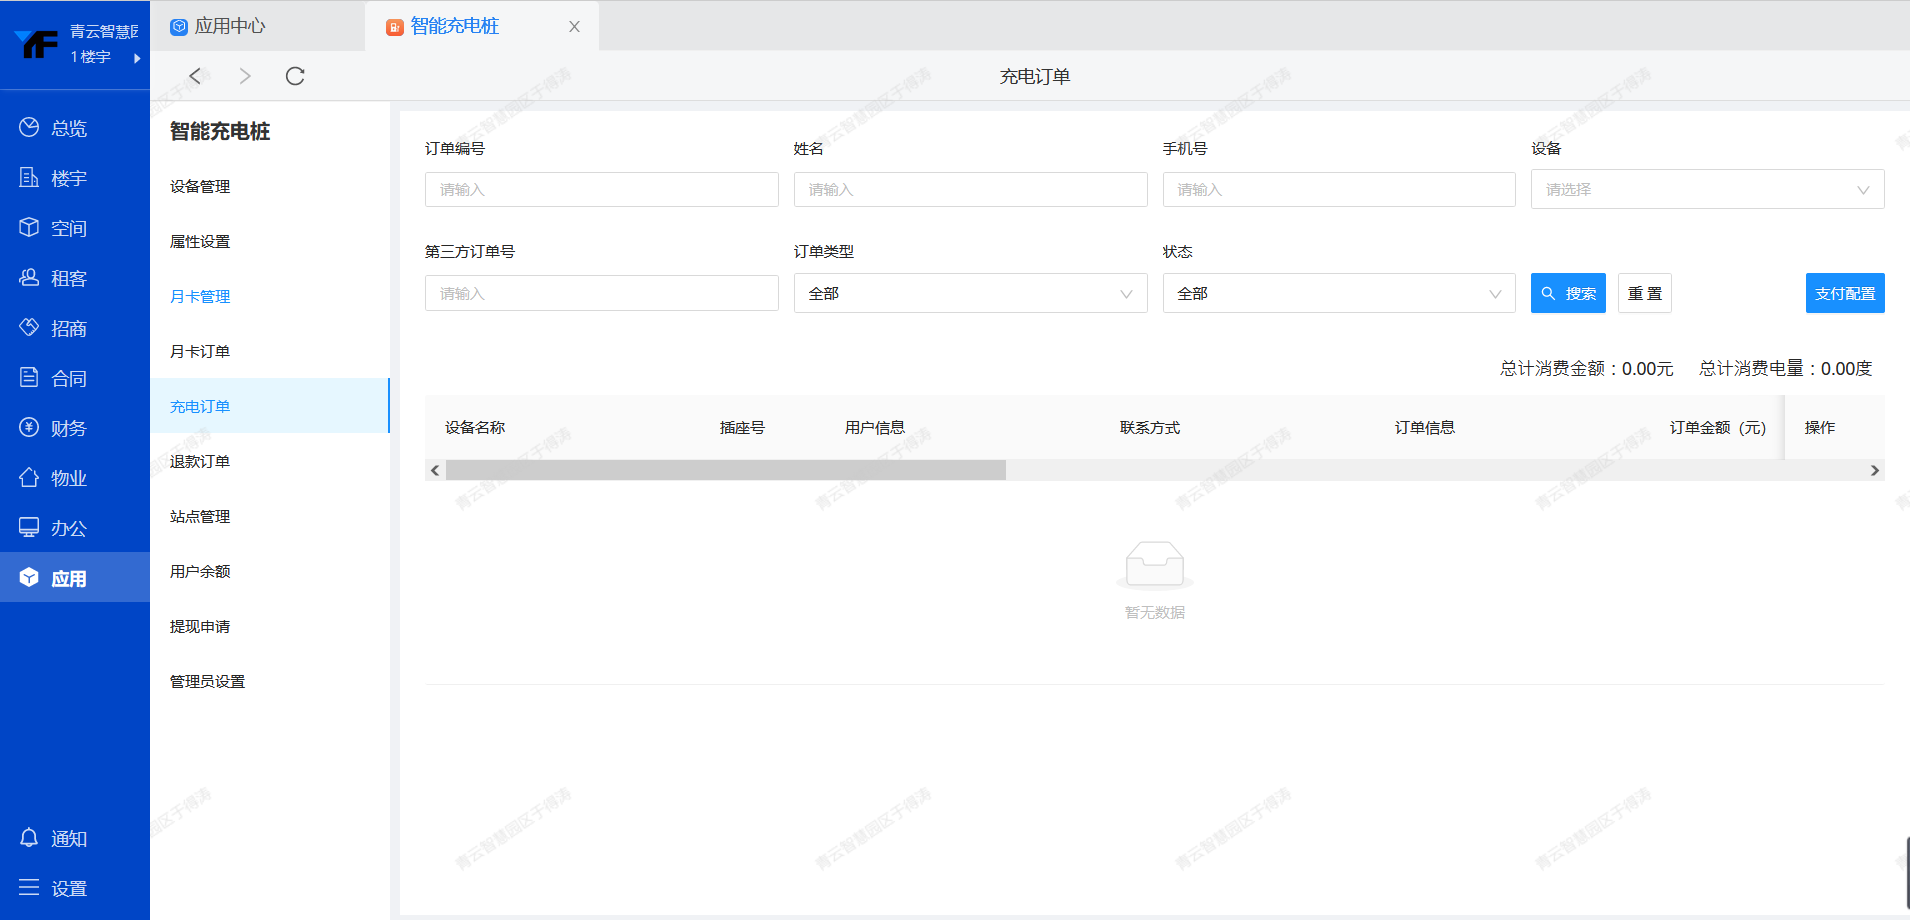Viewport: 1910px width, 920px height.
Task: Click the browser-style back arrow icon
Action: tap(195, 76)
